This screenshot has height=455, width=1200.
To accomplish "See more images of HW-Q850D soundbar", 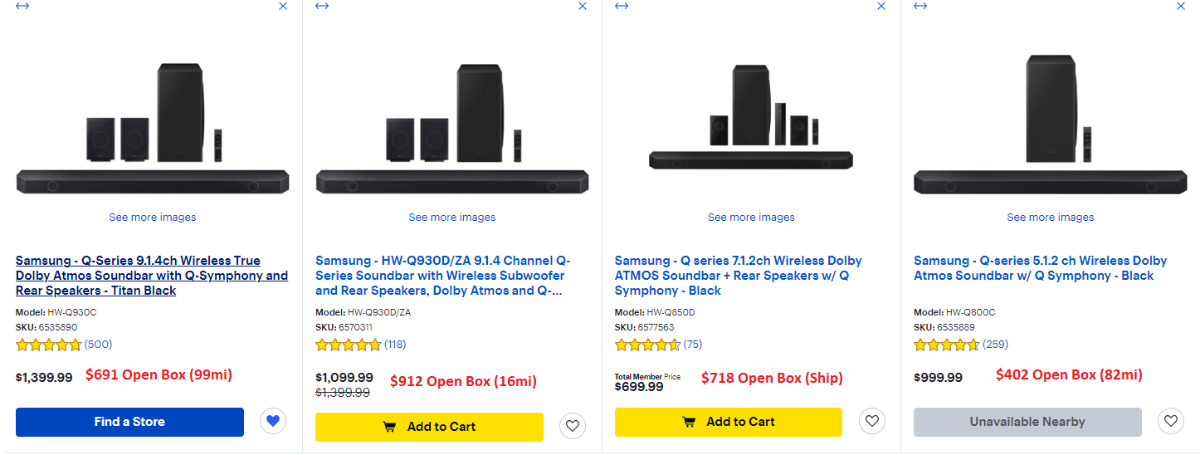I will (x=751, y=217).
